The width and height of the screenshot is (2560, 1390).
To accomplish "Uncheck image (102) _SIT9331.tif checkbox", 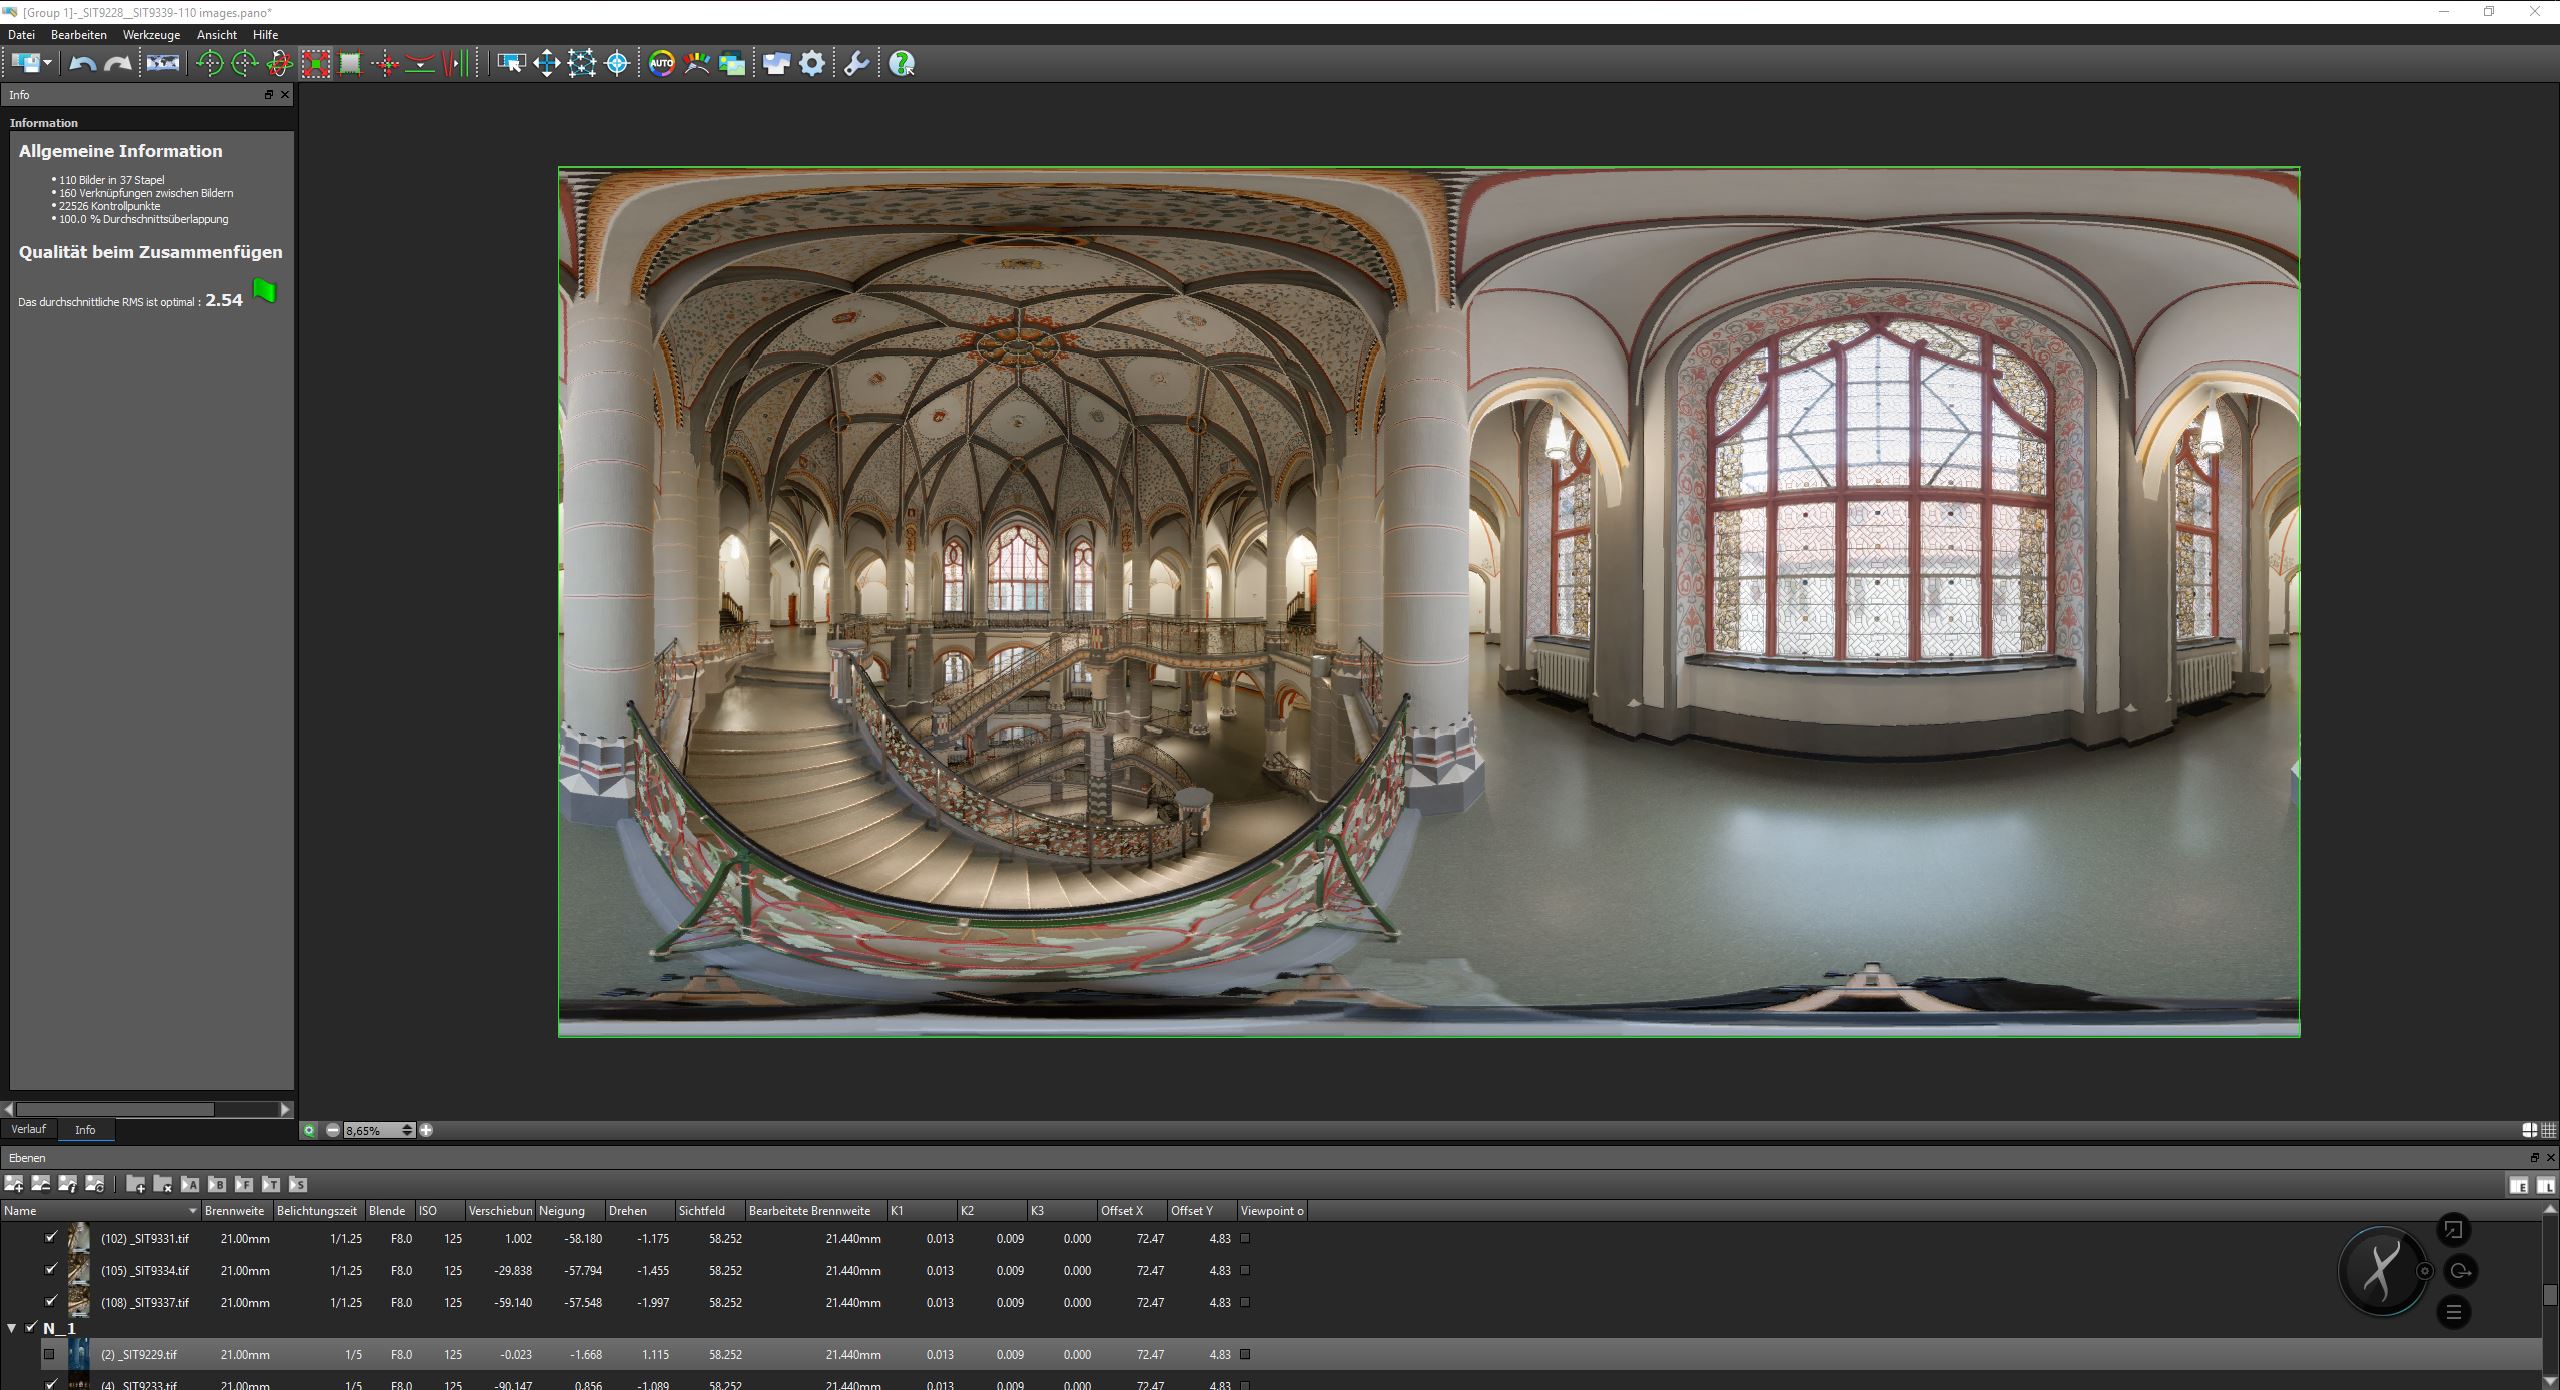I will 51,1238.
